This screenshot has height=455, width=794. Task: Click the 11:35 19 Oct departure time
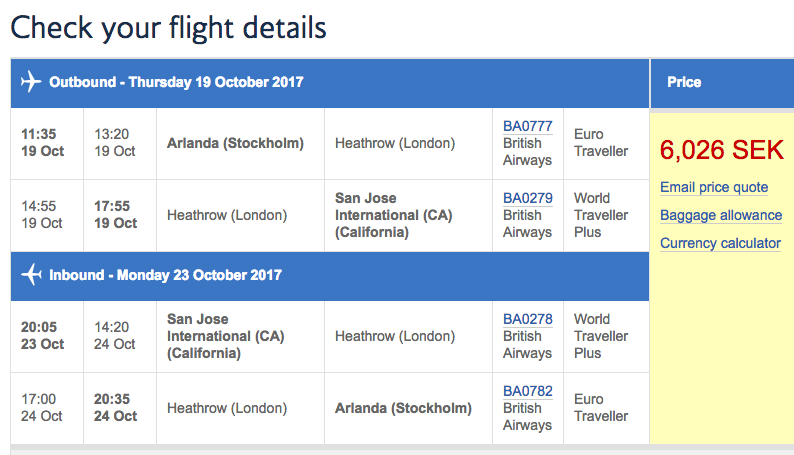(x=43, y=143)
